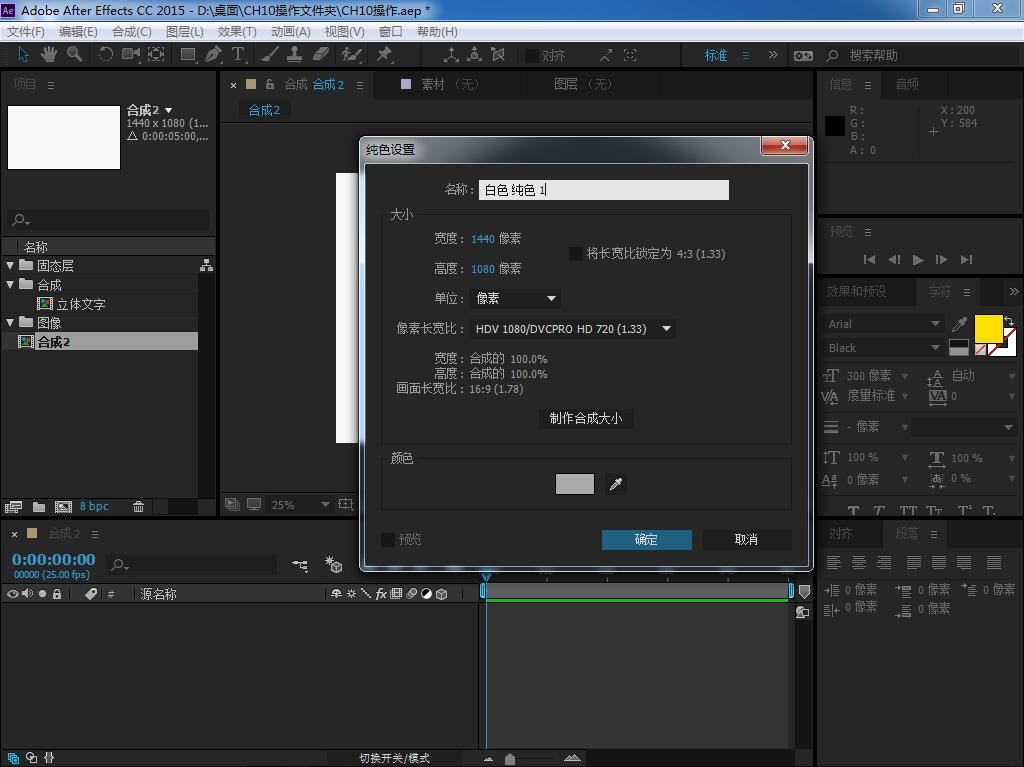
Task: Click the trash icon in the Project panel
Action: pyautogui.click(x=138, y=507)
